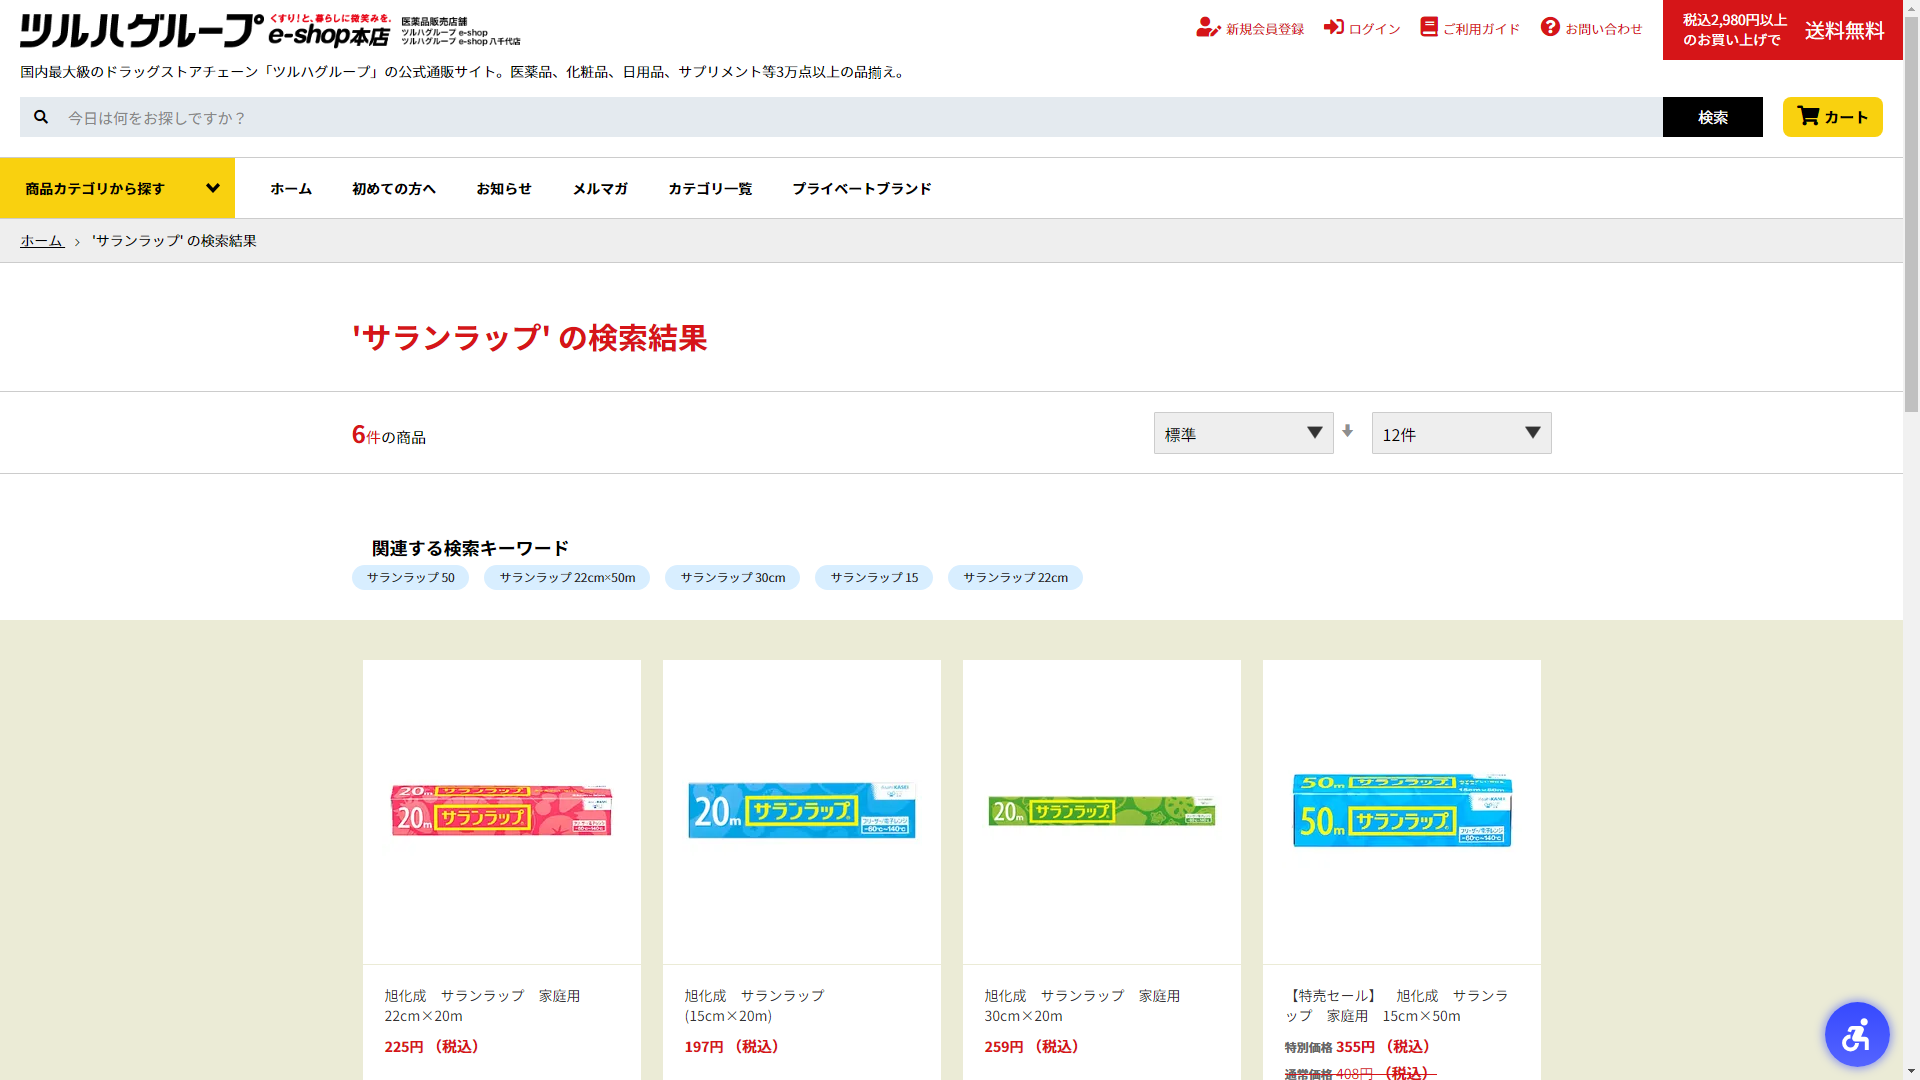This screenshot has width=1920, height=1080.
Task: Click the new member registration icon
Action: coord(1207,28)
